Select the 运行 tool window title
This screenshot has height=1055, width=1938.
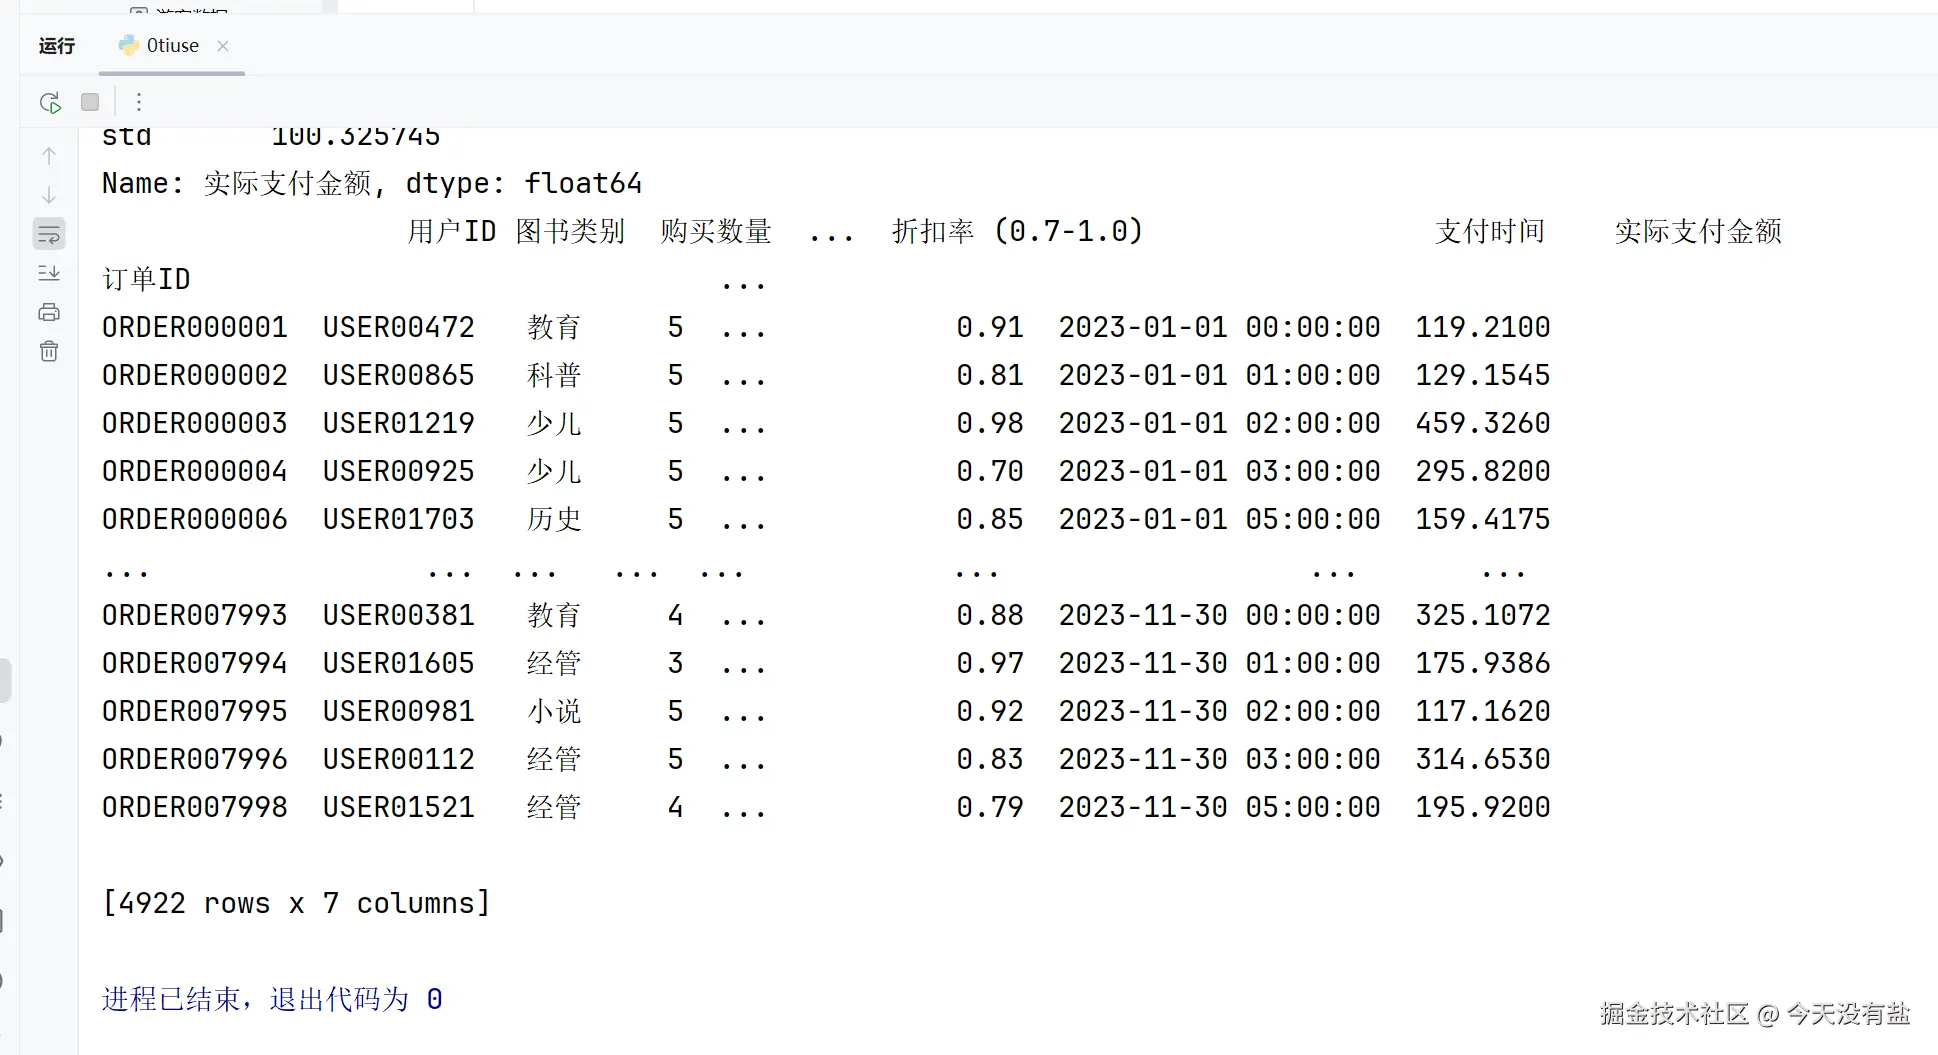coord(57,46)
